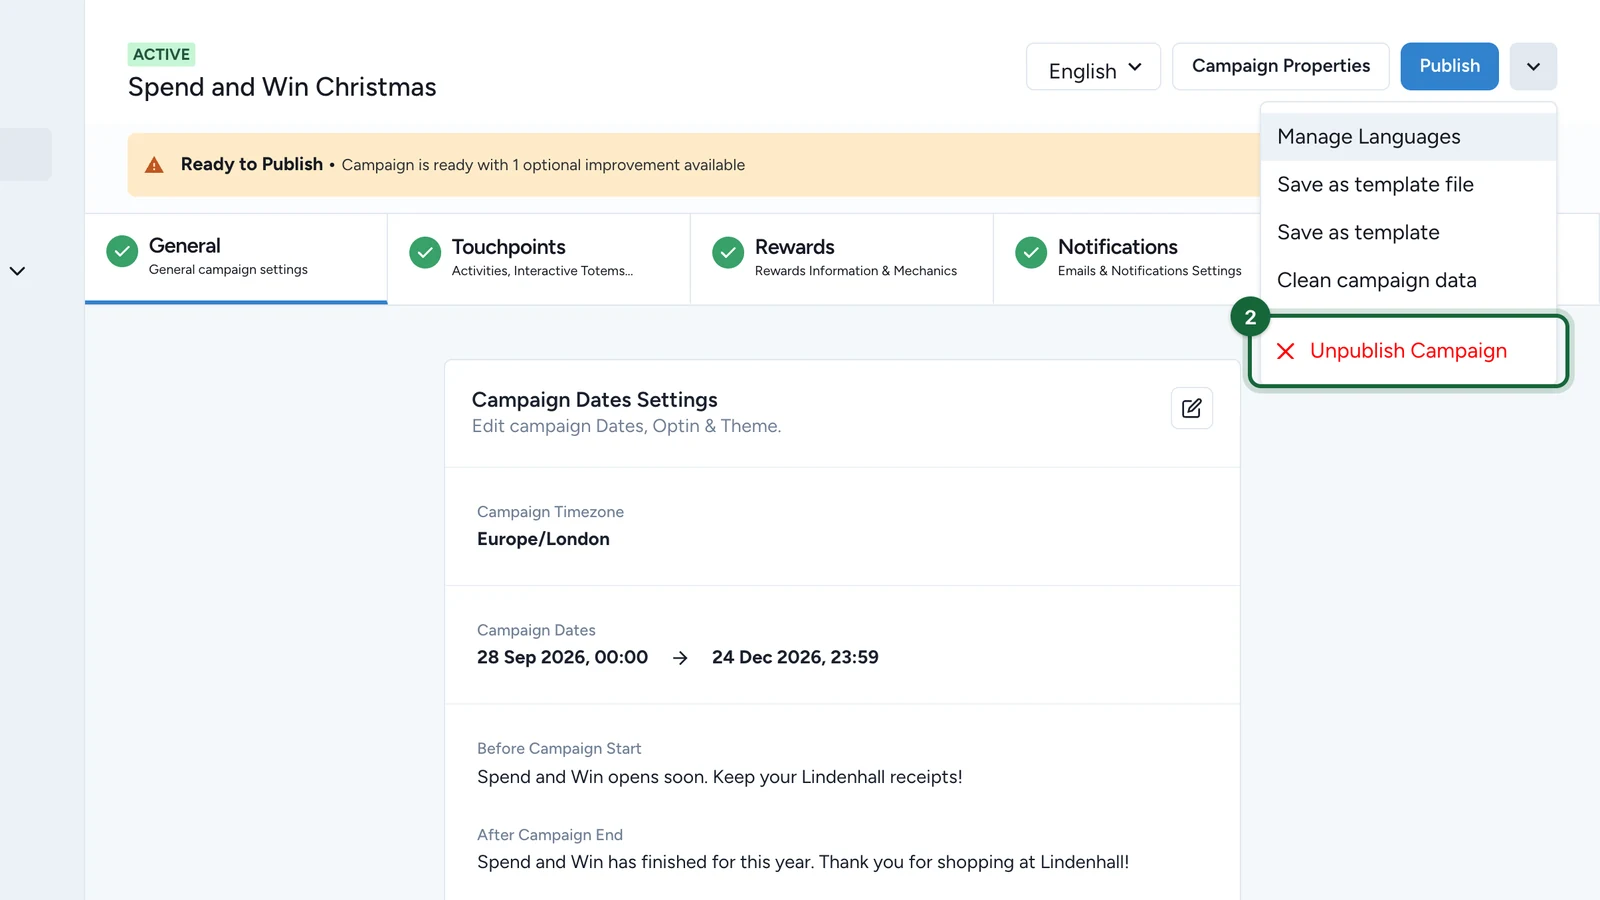Screen dimensions: 1600x900
Task: Toggle the dropdown arrow next to Publish
Action: (x=1533, y=67)
